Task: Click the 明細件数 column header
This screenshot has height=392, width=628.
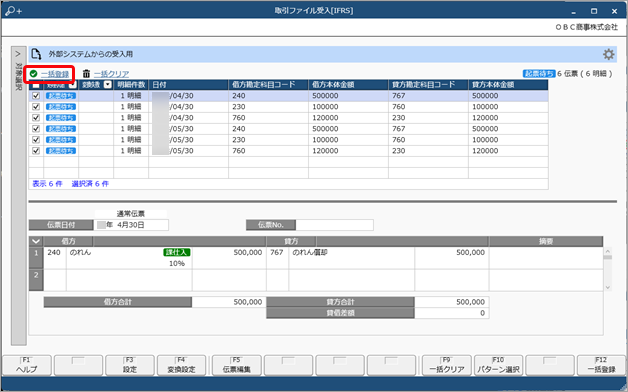Action: (x=131, y=84)
